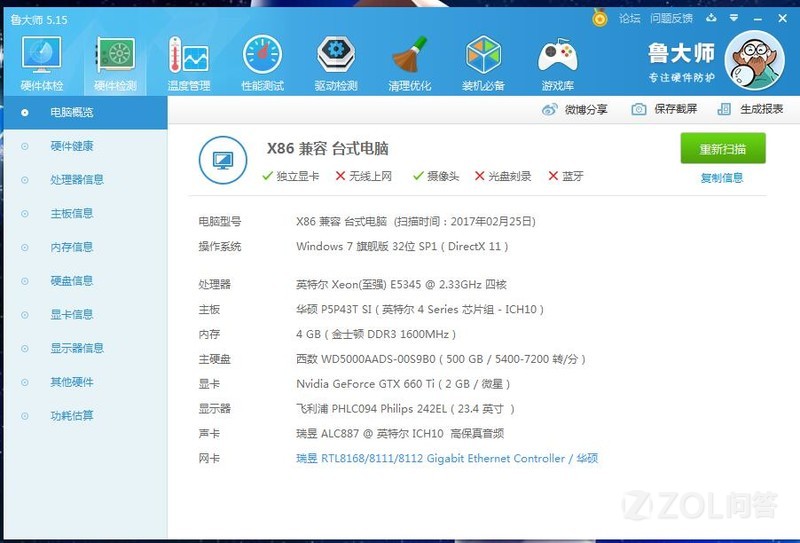This screenshot has height=543, width=800.
Task: Select 电脑概览 in the sidebar
Action: coord(85,112)
